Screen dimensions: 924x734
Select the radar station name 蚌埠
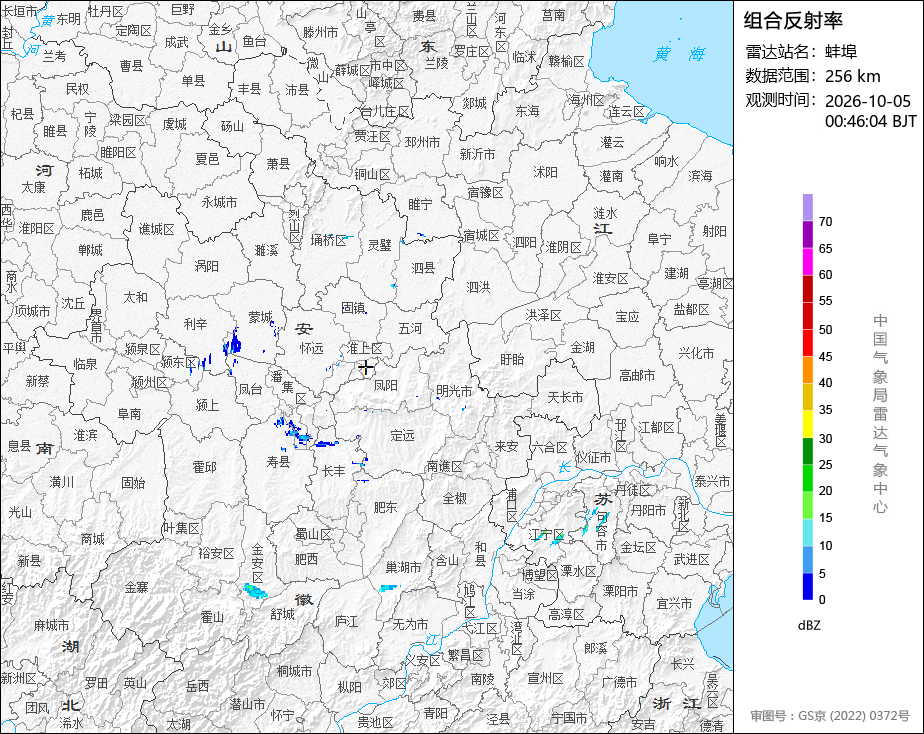click(841, 52)
